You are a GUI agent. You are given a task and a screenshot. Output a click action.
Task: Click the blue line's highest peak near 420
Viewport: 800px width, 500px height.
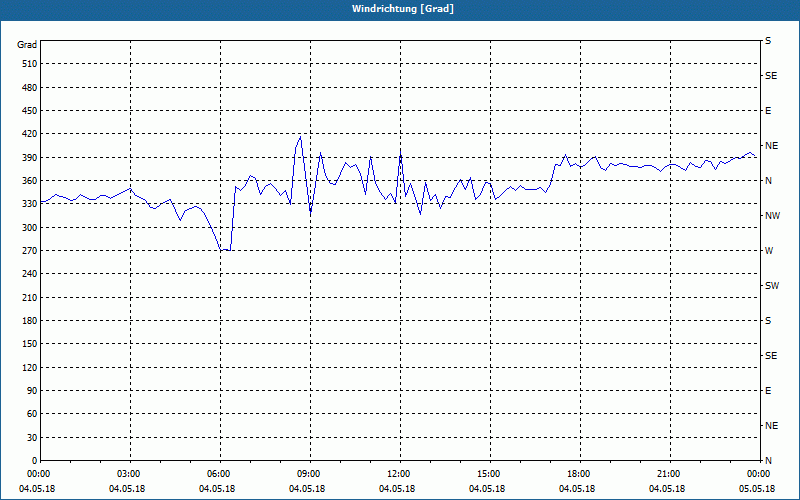[300, 137]
